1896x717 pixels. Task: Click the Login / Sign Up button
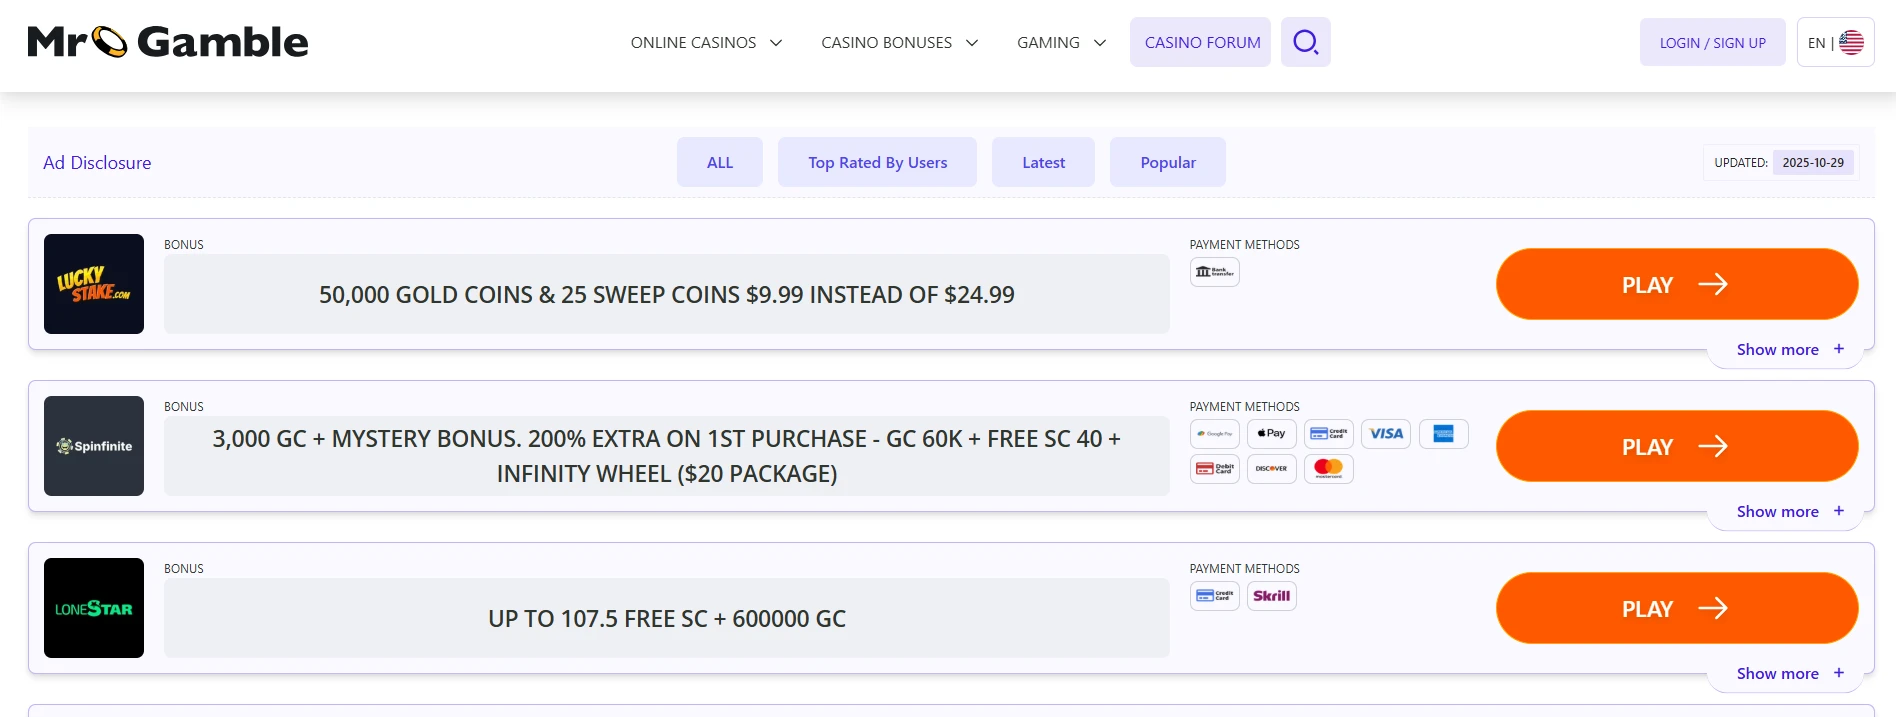[x=1712, y=42]
